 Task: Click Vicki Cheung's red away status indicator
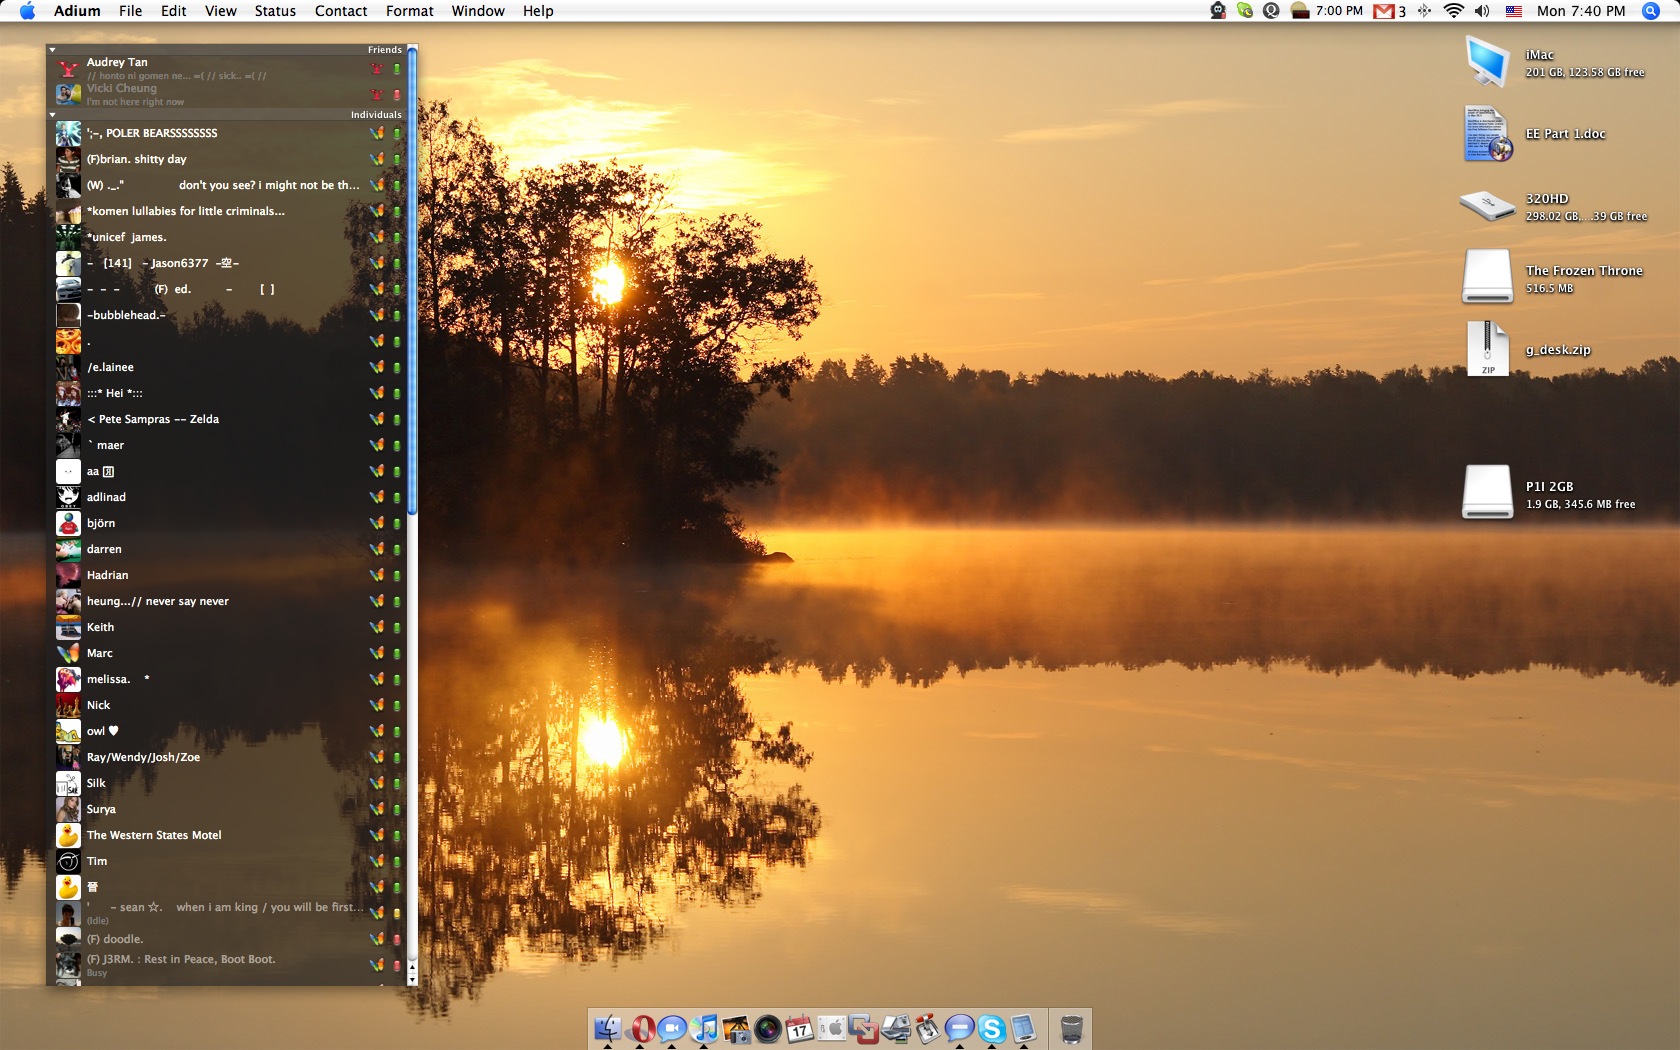(x=397, y=95)
